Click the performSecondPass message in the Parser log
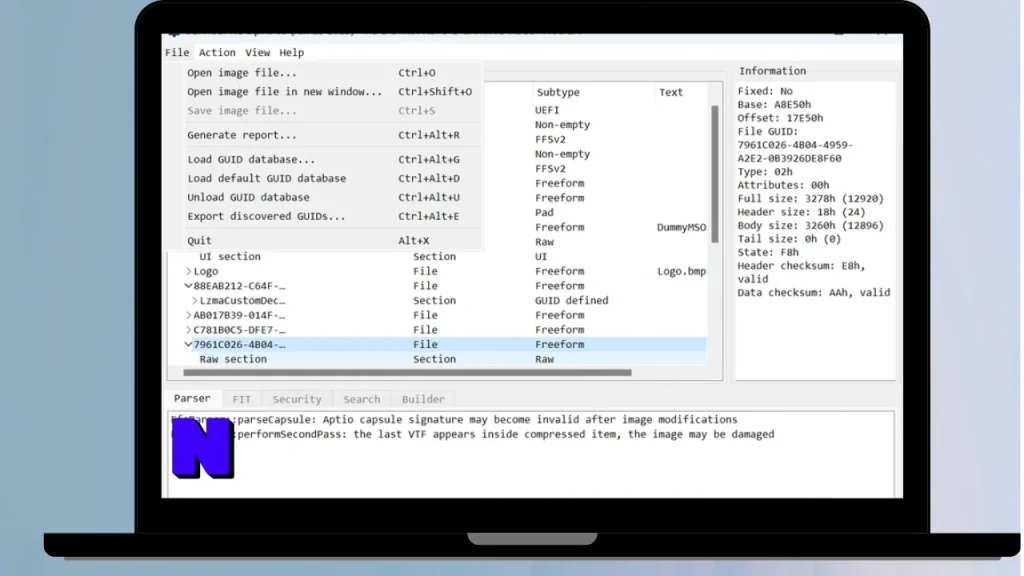Viewport: 1024px width, 576px height. coord(472,434)
